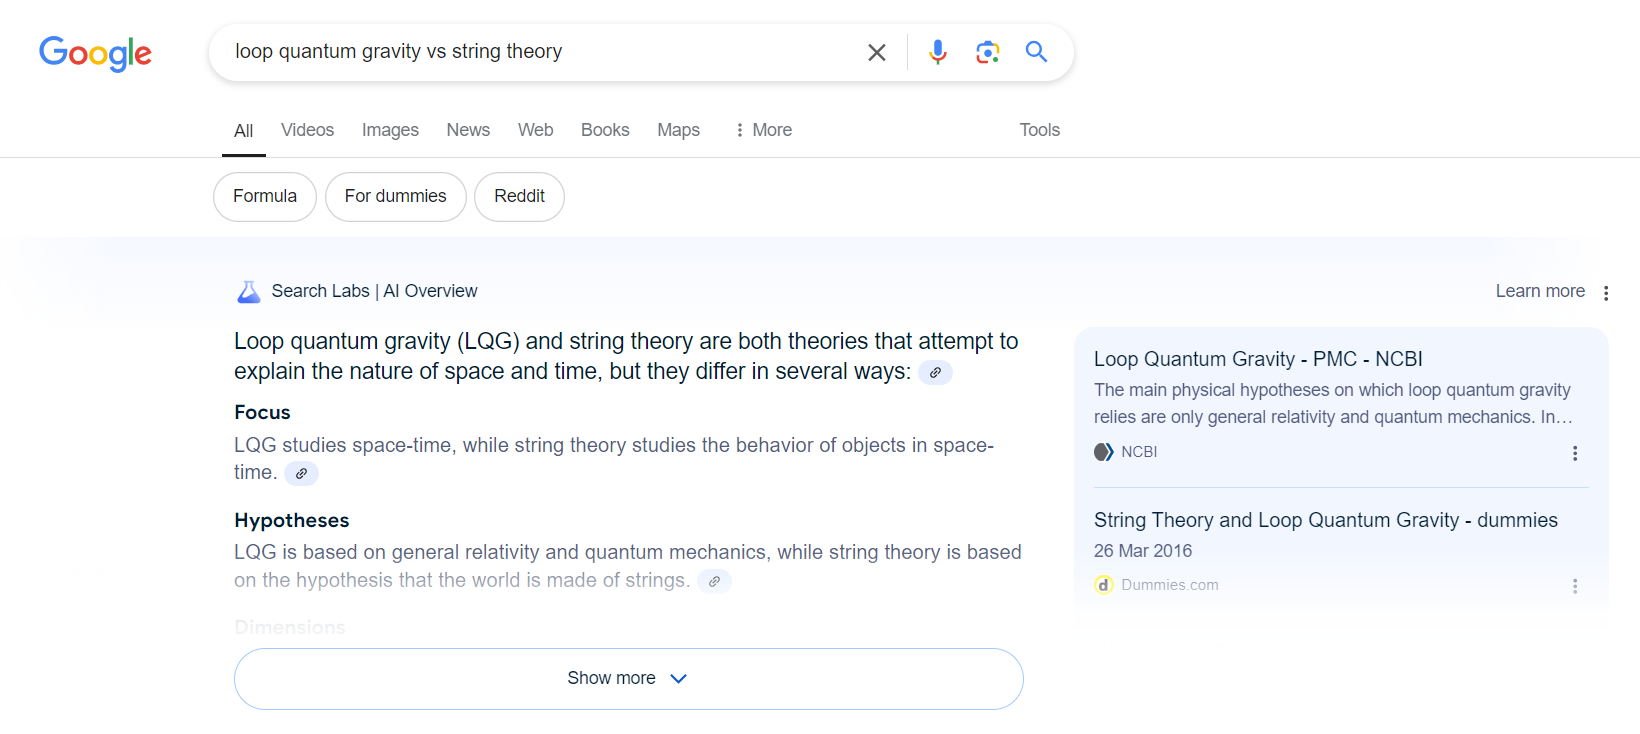Click into the search query field

pos(540,52)
